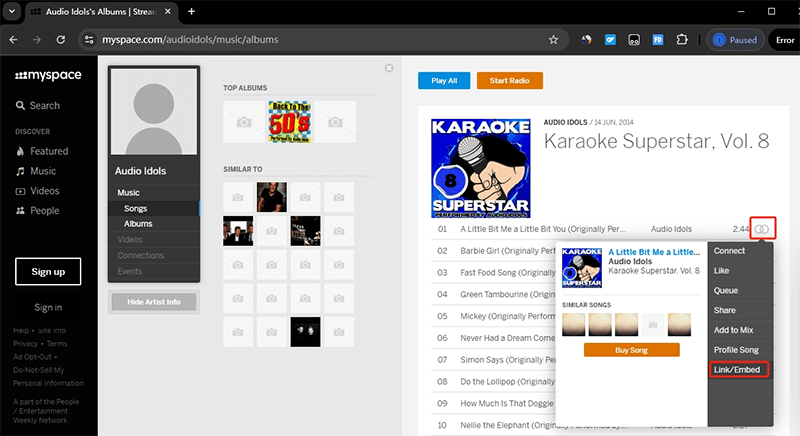Open a new browser tab
Viewport: 800px width, 436px height.
(191, 11)
